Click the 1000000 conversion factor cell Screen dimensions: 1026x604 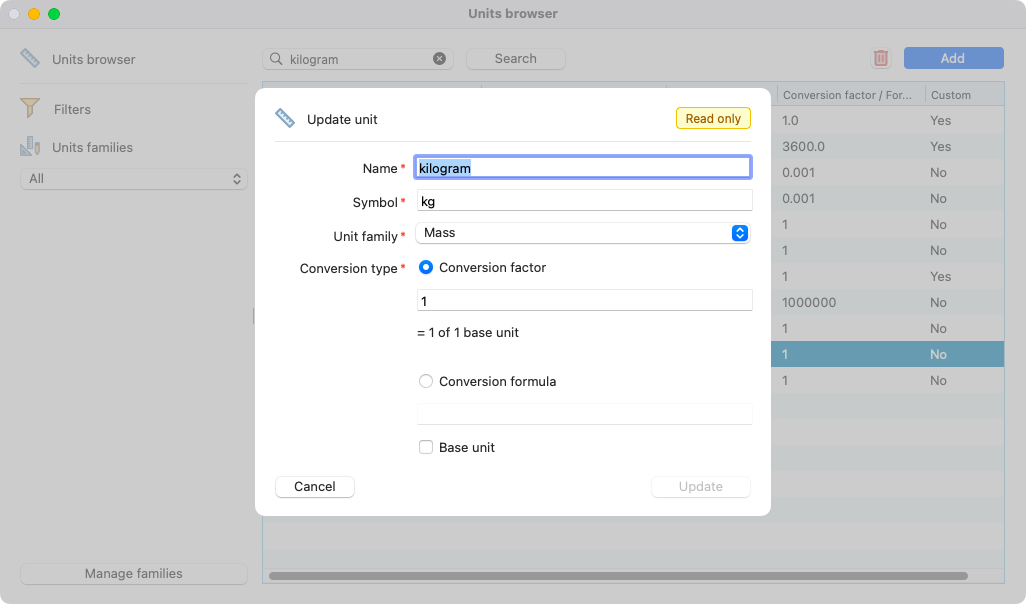pyautogui.click(x=809, y=302)
